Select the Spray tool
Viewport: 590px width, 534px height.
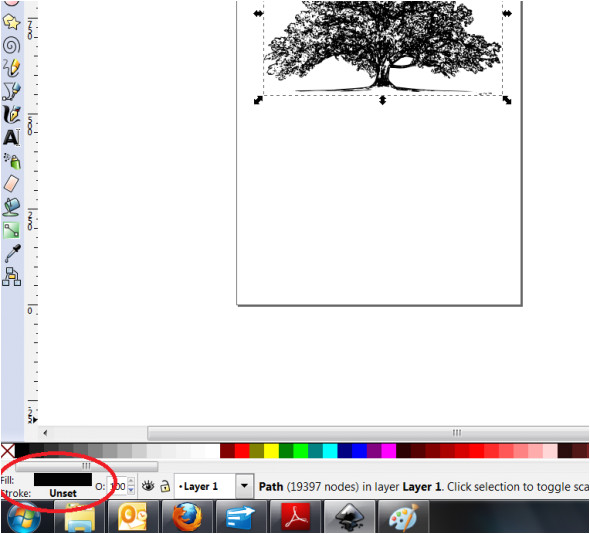(12, 161)
